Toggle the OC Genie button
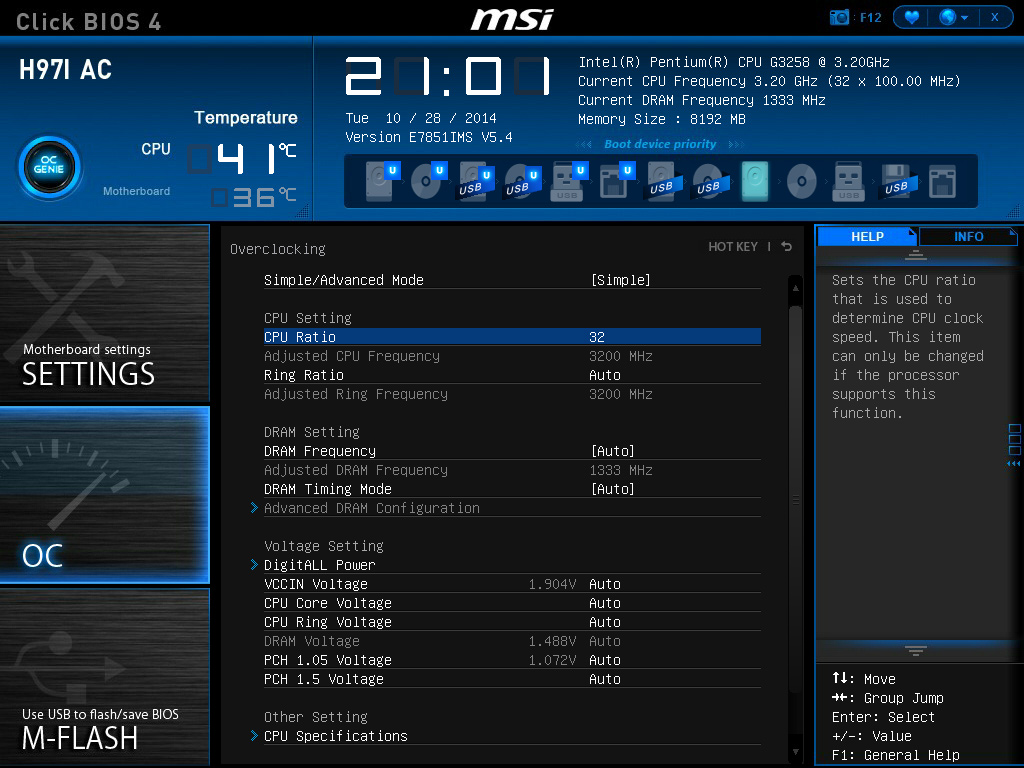Viewport: 1024px width, 768px height. [x=49, y=166]
